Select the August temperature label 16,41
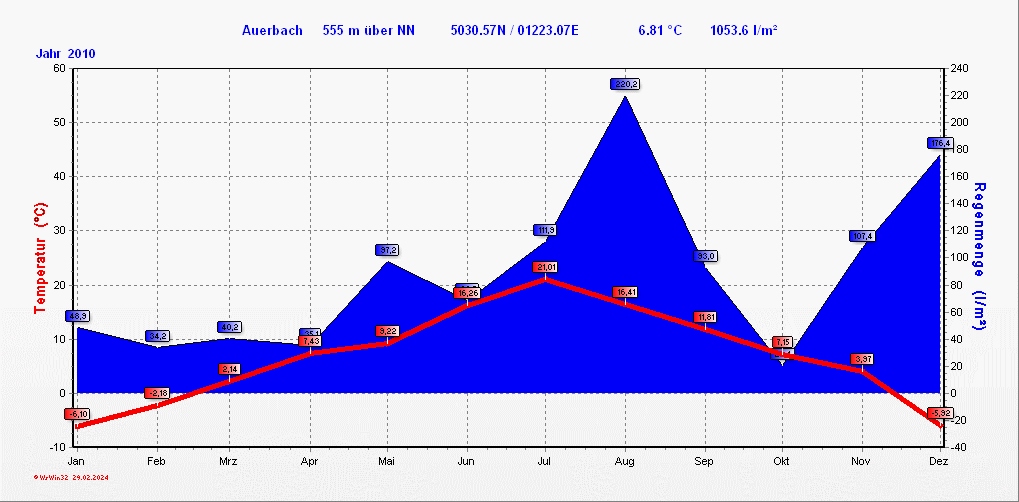 point(626,292)
